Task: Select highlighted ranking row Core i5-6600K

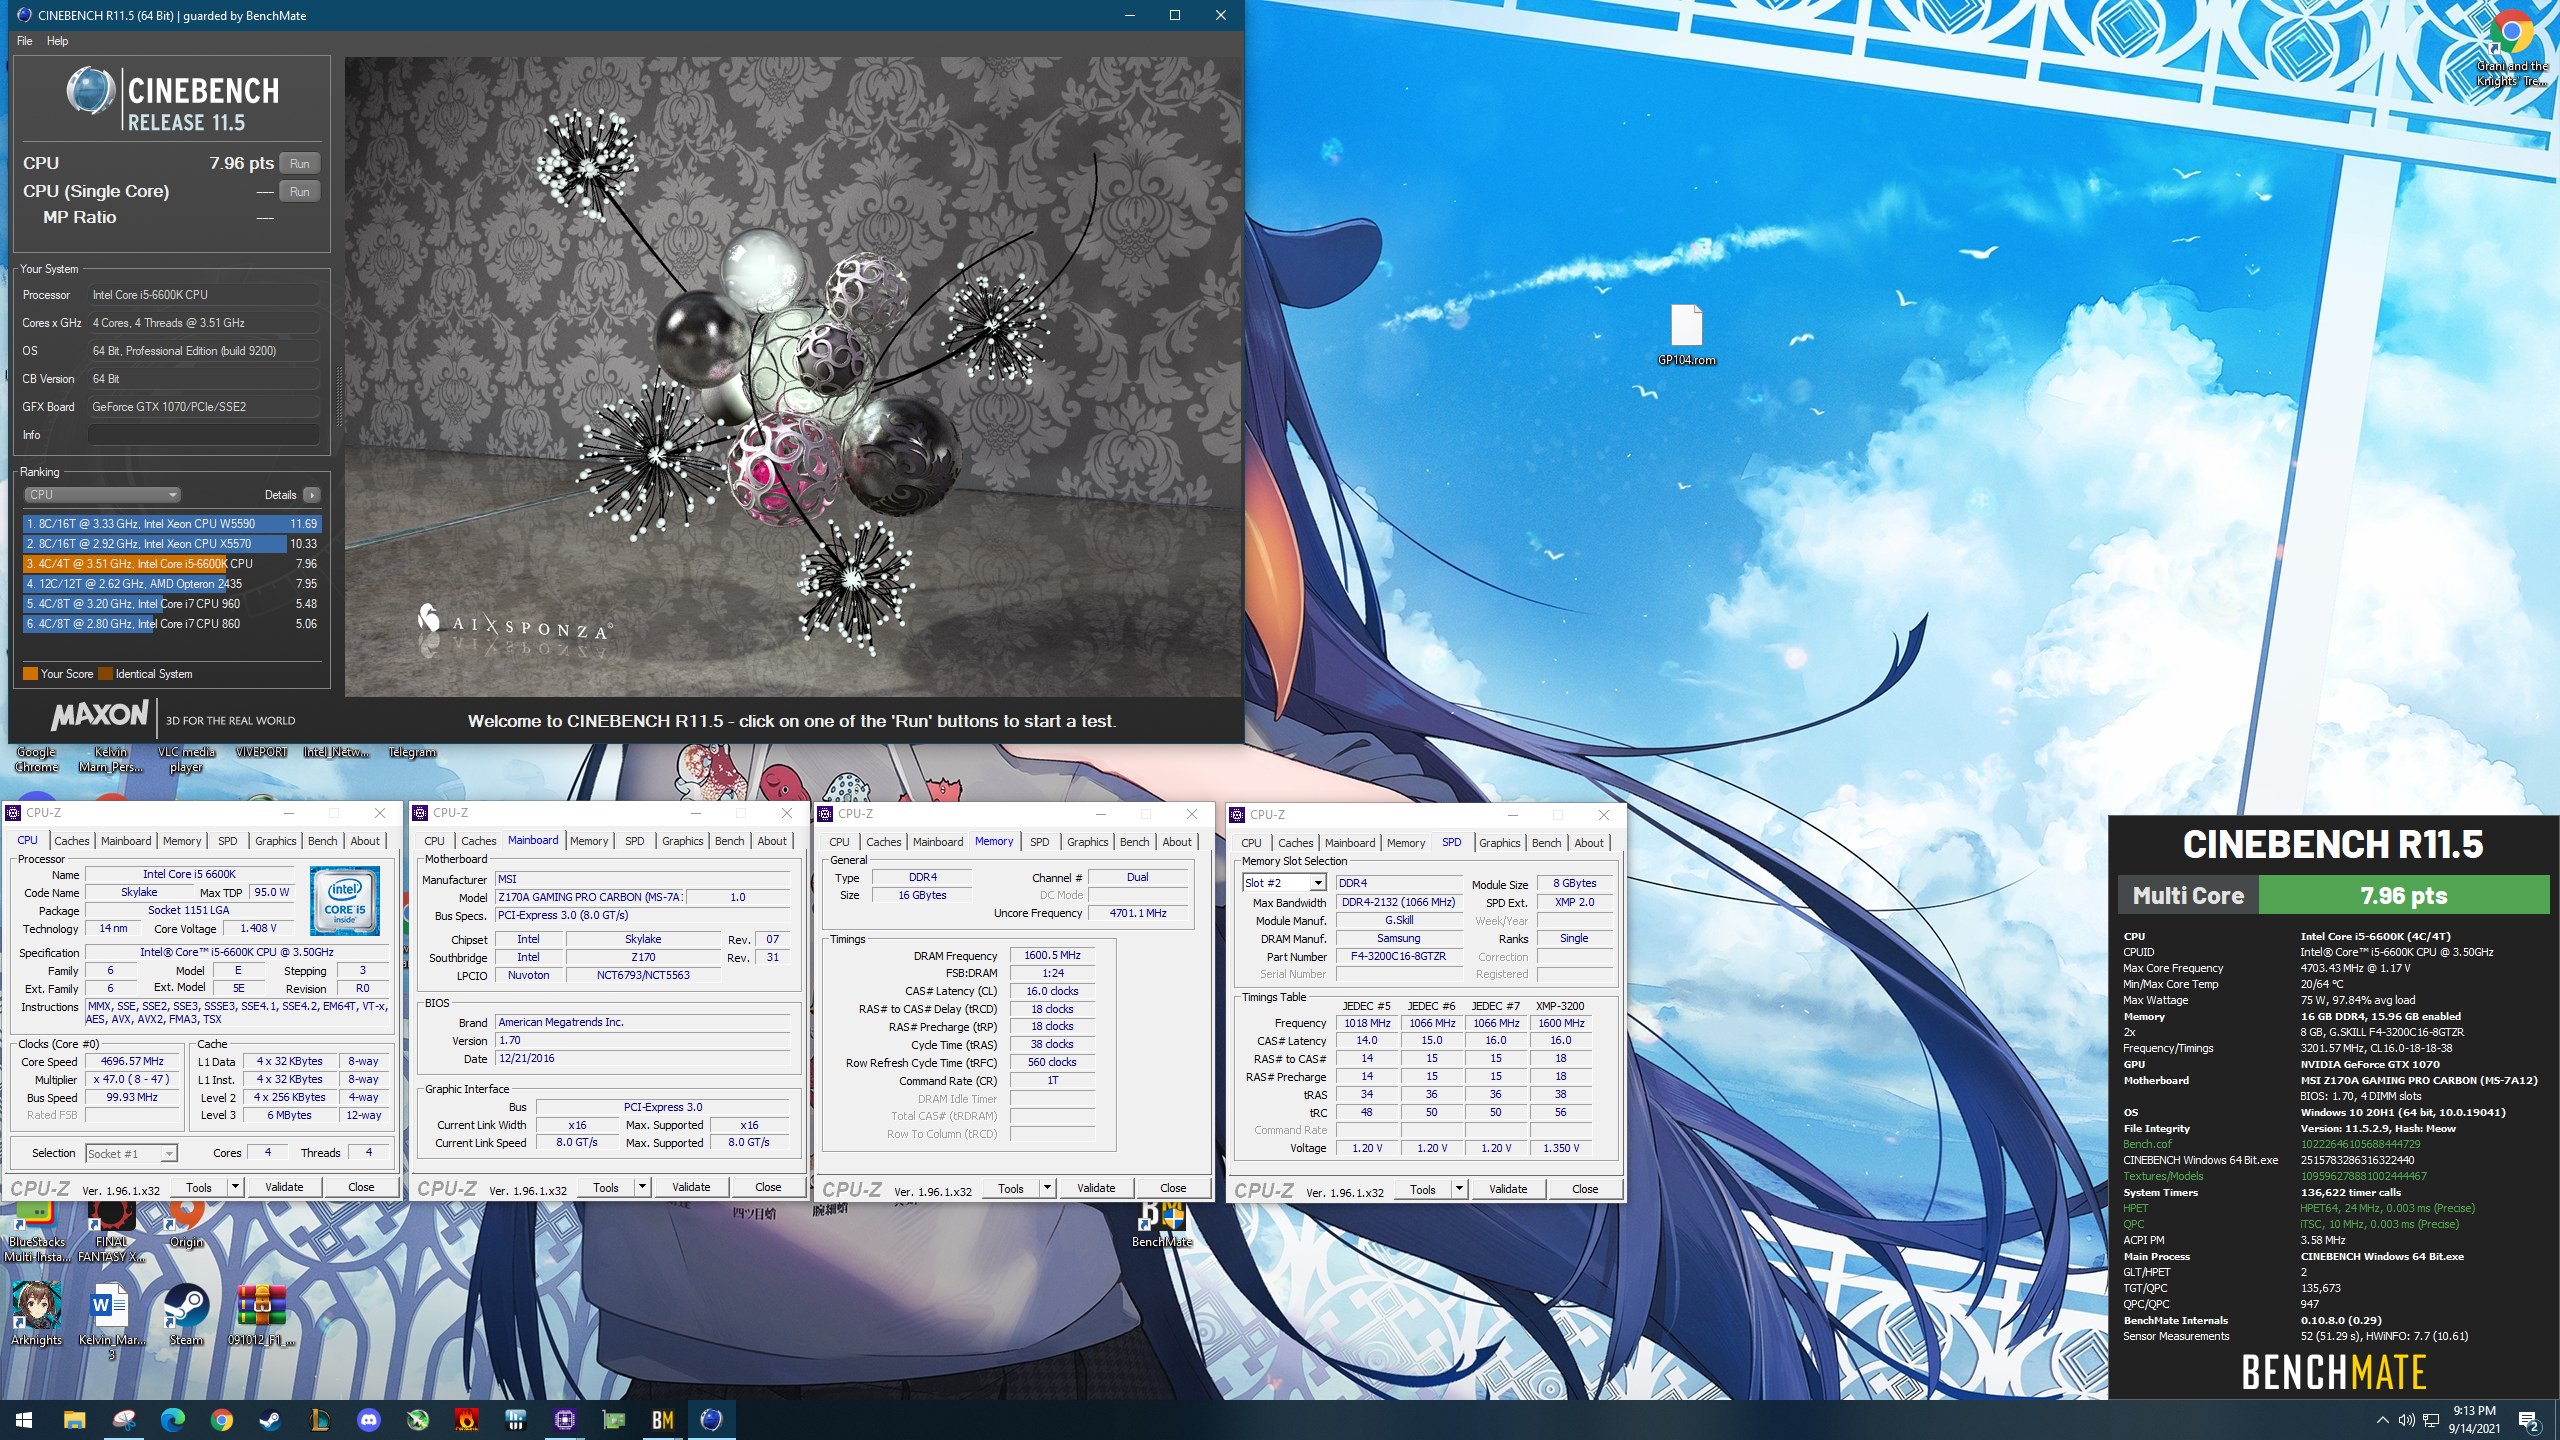Action: click(172, 564)
